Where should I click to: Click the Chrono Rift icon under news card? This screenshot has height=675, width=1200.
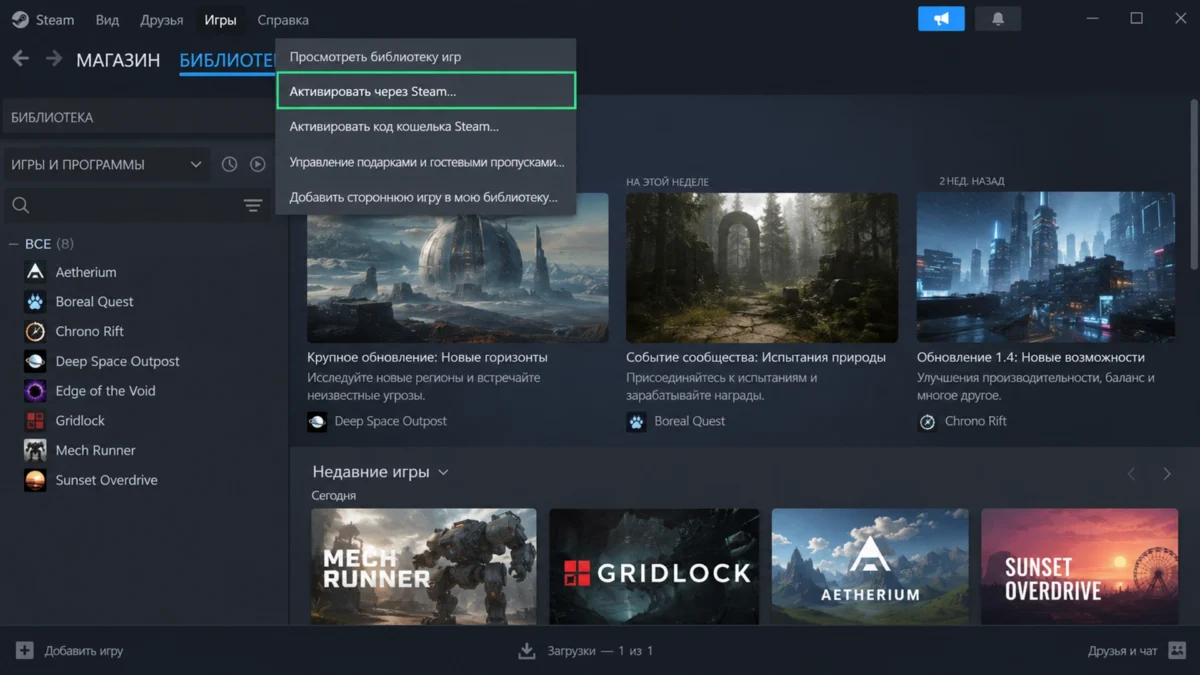(x=927, y=422)
